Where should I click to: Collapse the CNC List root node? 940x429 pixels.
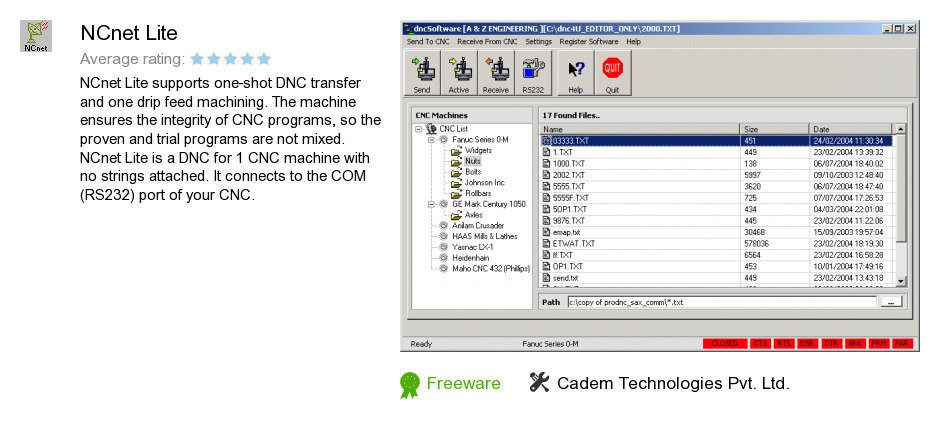click(x=418, y=129)
